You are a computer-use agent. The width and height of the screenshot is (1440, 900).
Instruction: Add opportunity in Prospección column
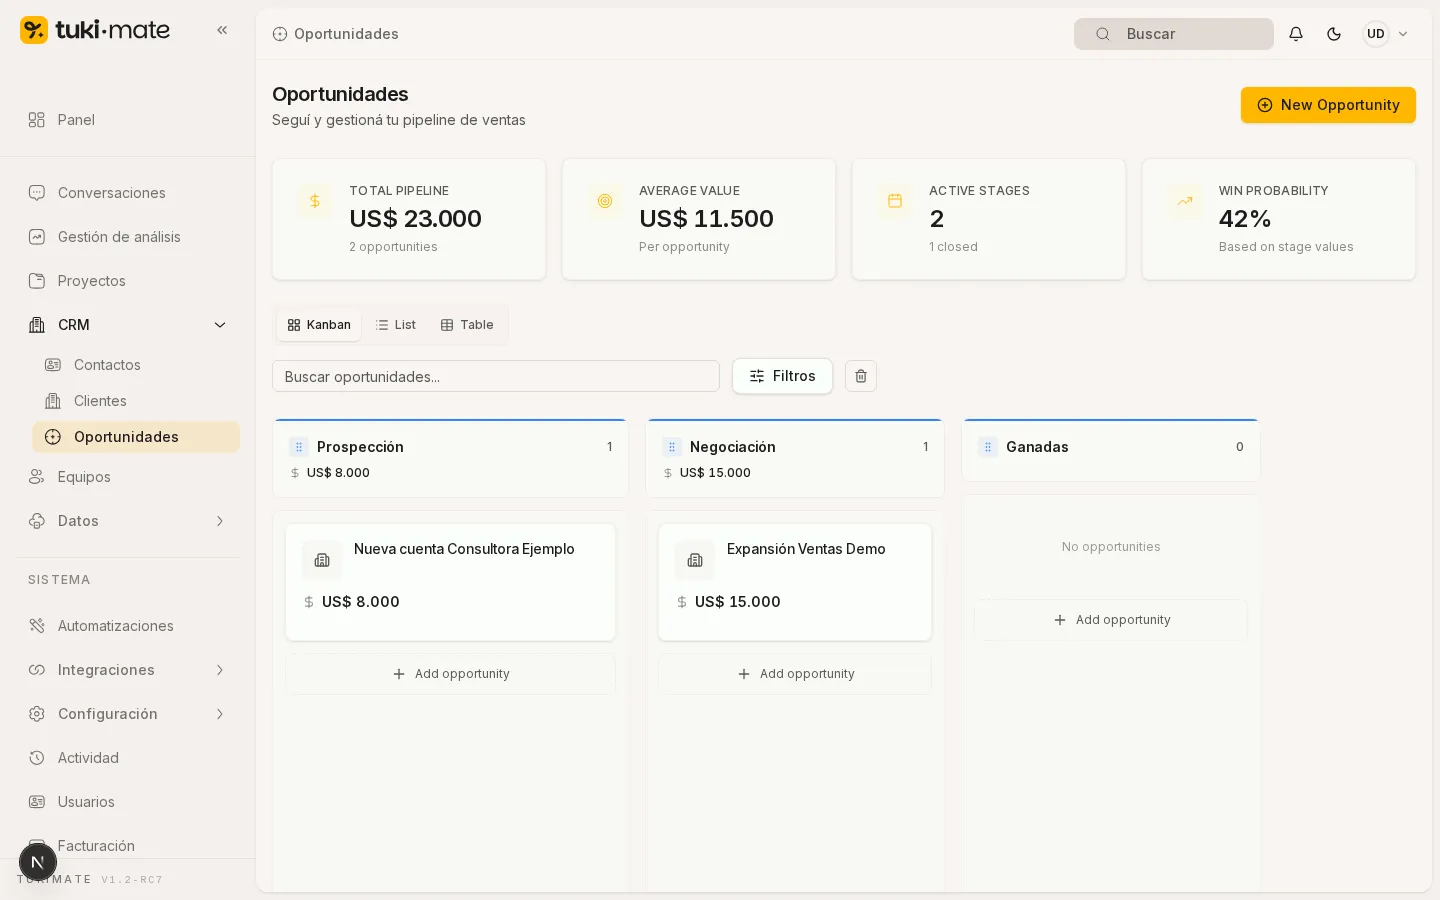coord(450,674)
